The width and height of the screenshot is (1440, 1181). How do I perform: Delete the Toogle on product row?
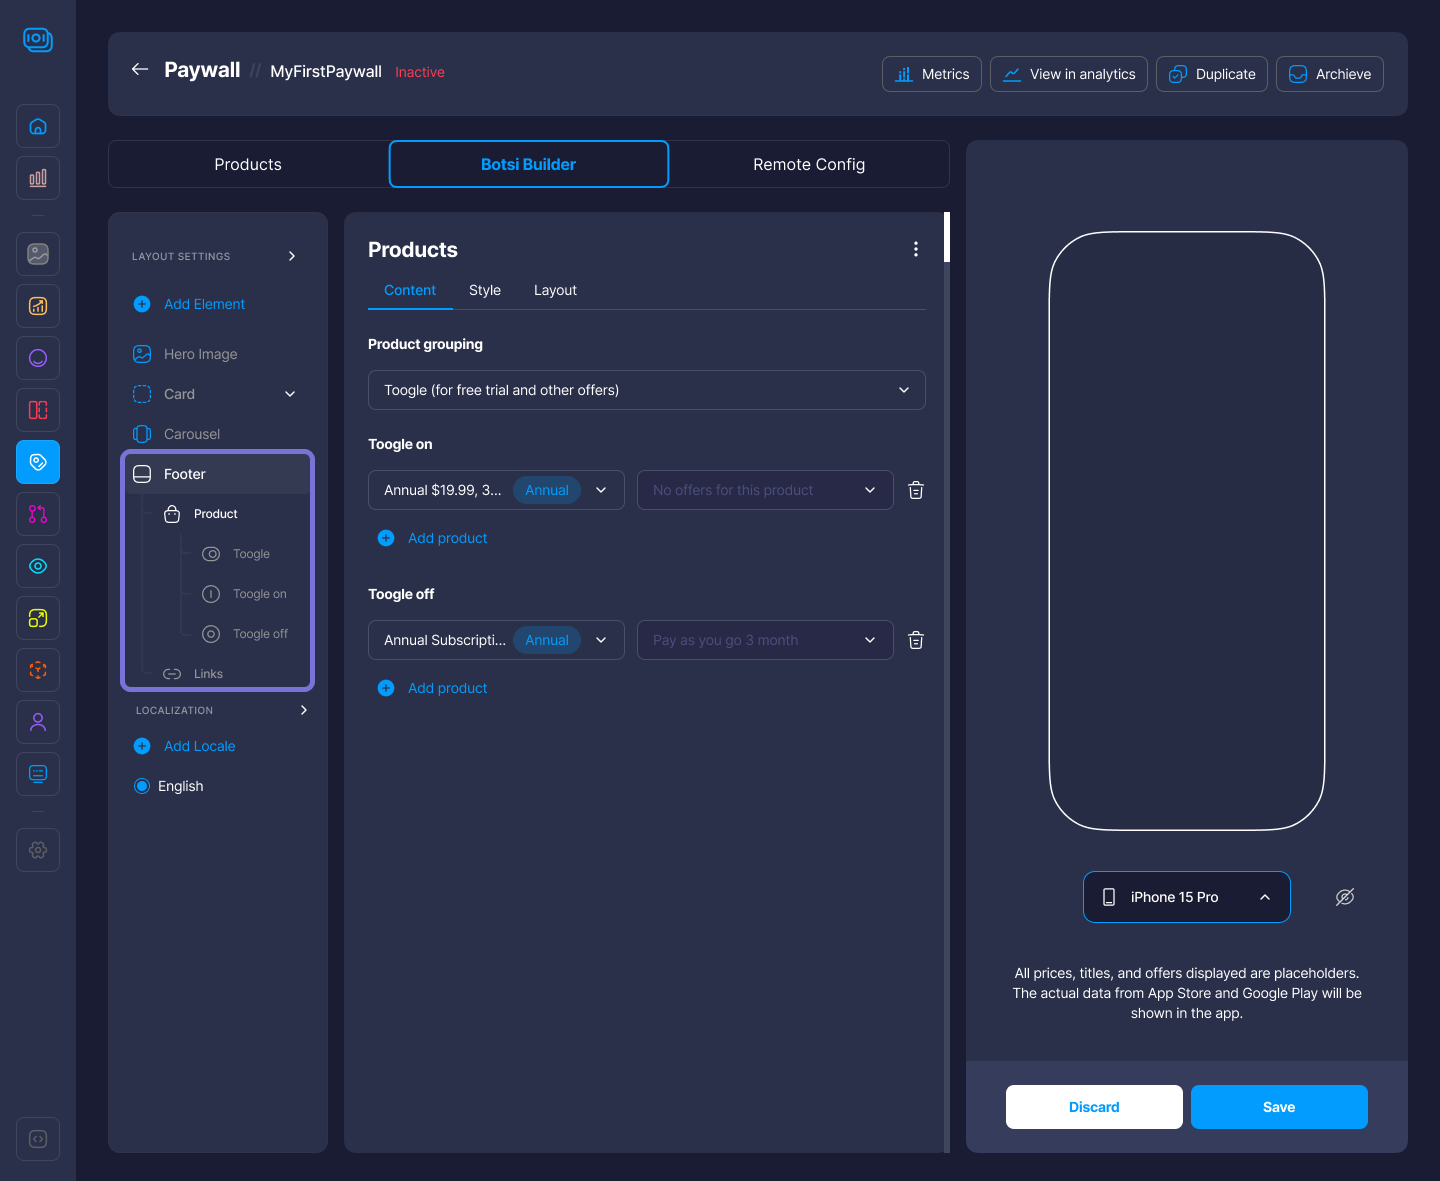click(x=915, y=490)
